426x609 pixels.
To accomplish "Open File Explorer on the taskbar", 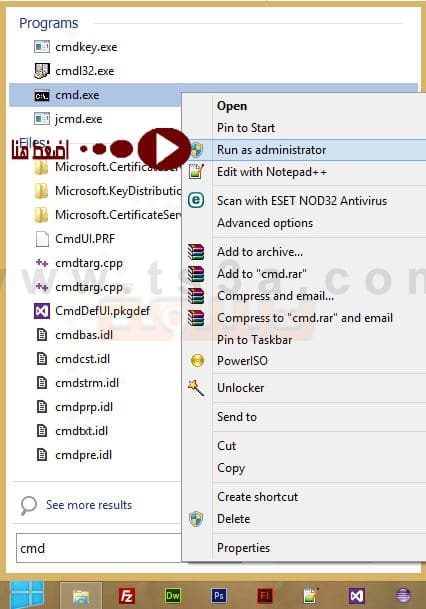I will [x=81, y=595].
